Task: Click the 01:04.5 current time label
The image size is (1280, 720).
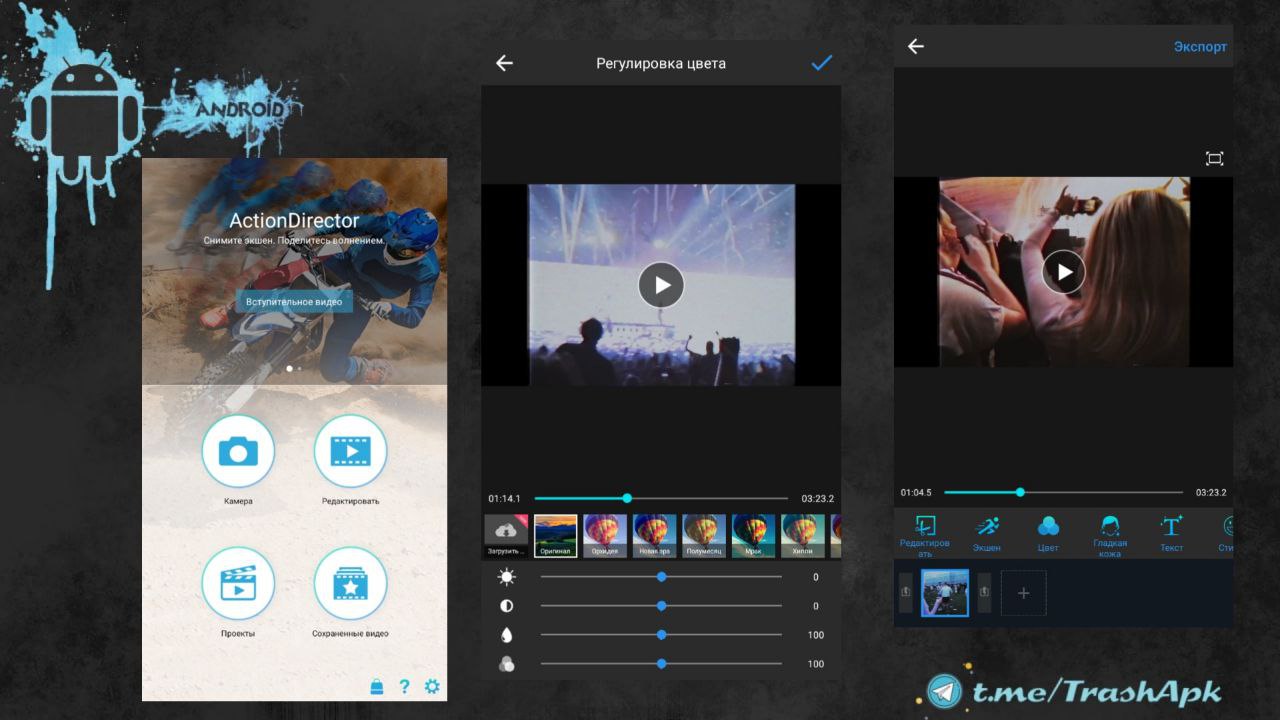Action: (x=916, y=492)
